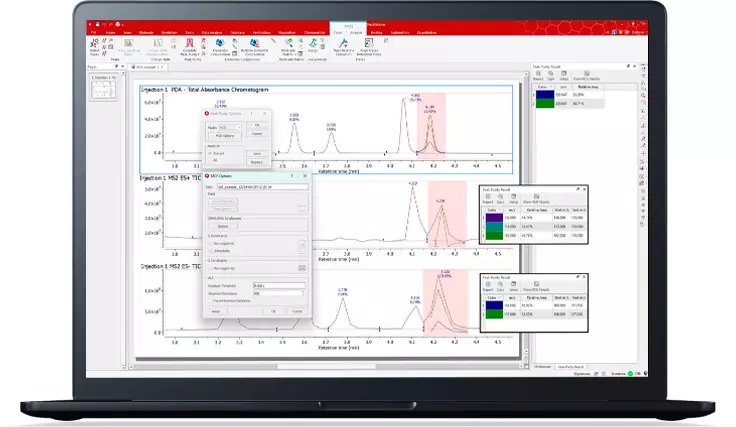
Task: Click Report icon in middle Peak Purity Result window
Action: point(488,199)
